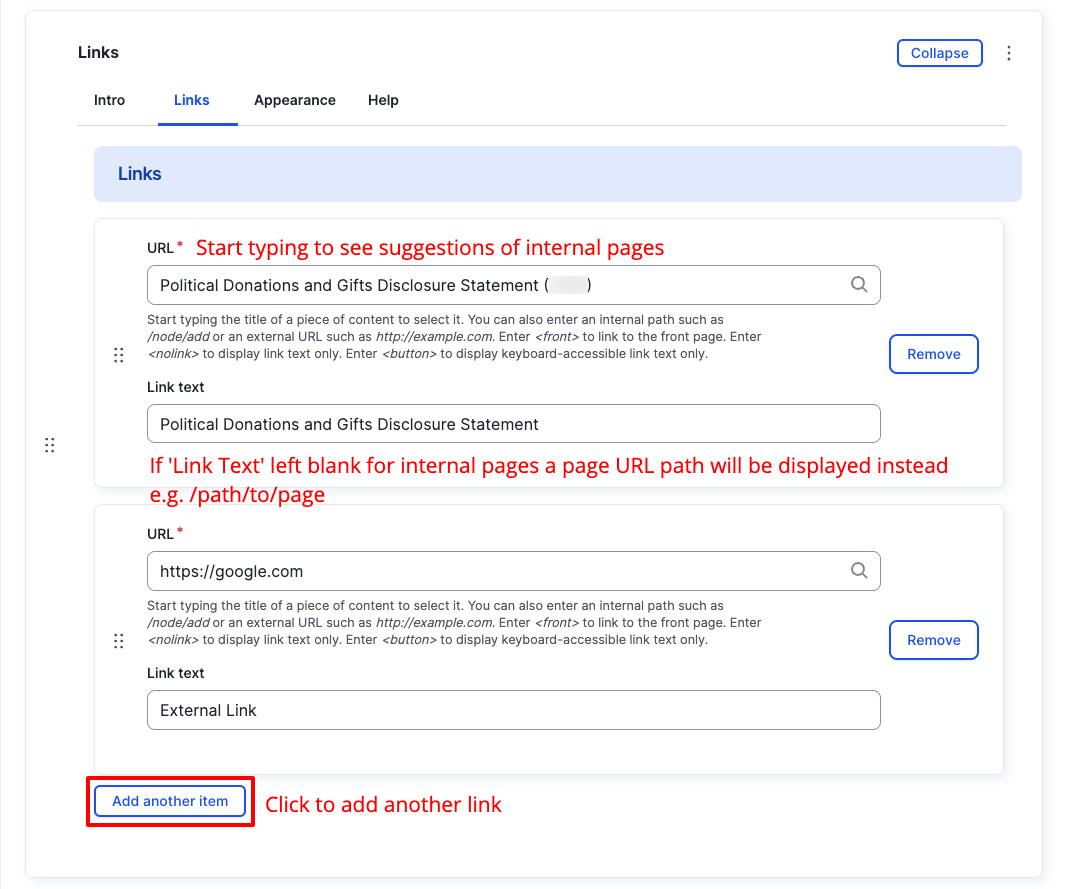Switch to the Intro tab

pyautogui.click(x=108, y=100)
